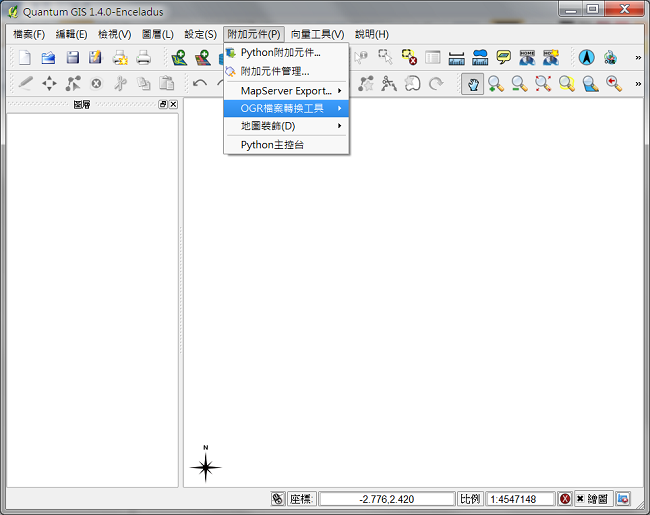Open the attribute table icon
The image size is (650, 515).
433,58
